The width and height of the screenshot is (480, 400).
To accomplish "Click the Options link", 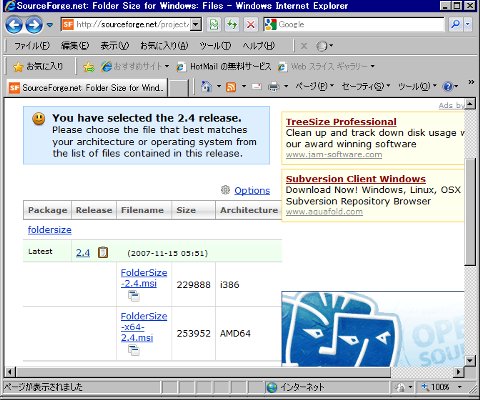I will 252,191.
